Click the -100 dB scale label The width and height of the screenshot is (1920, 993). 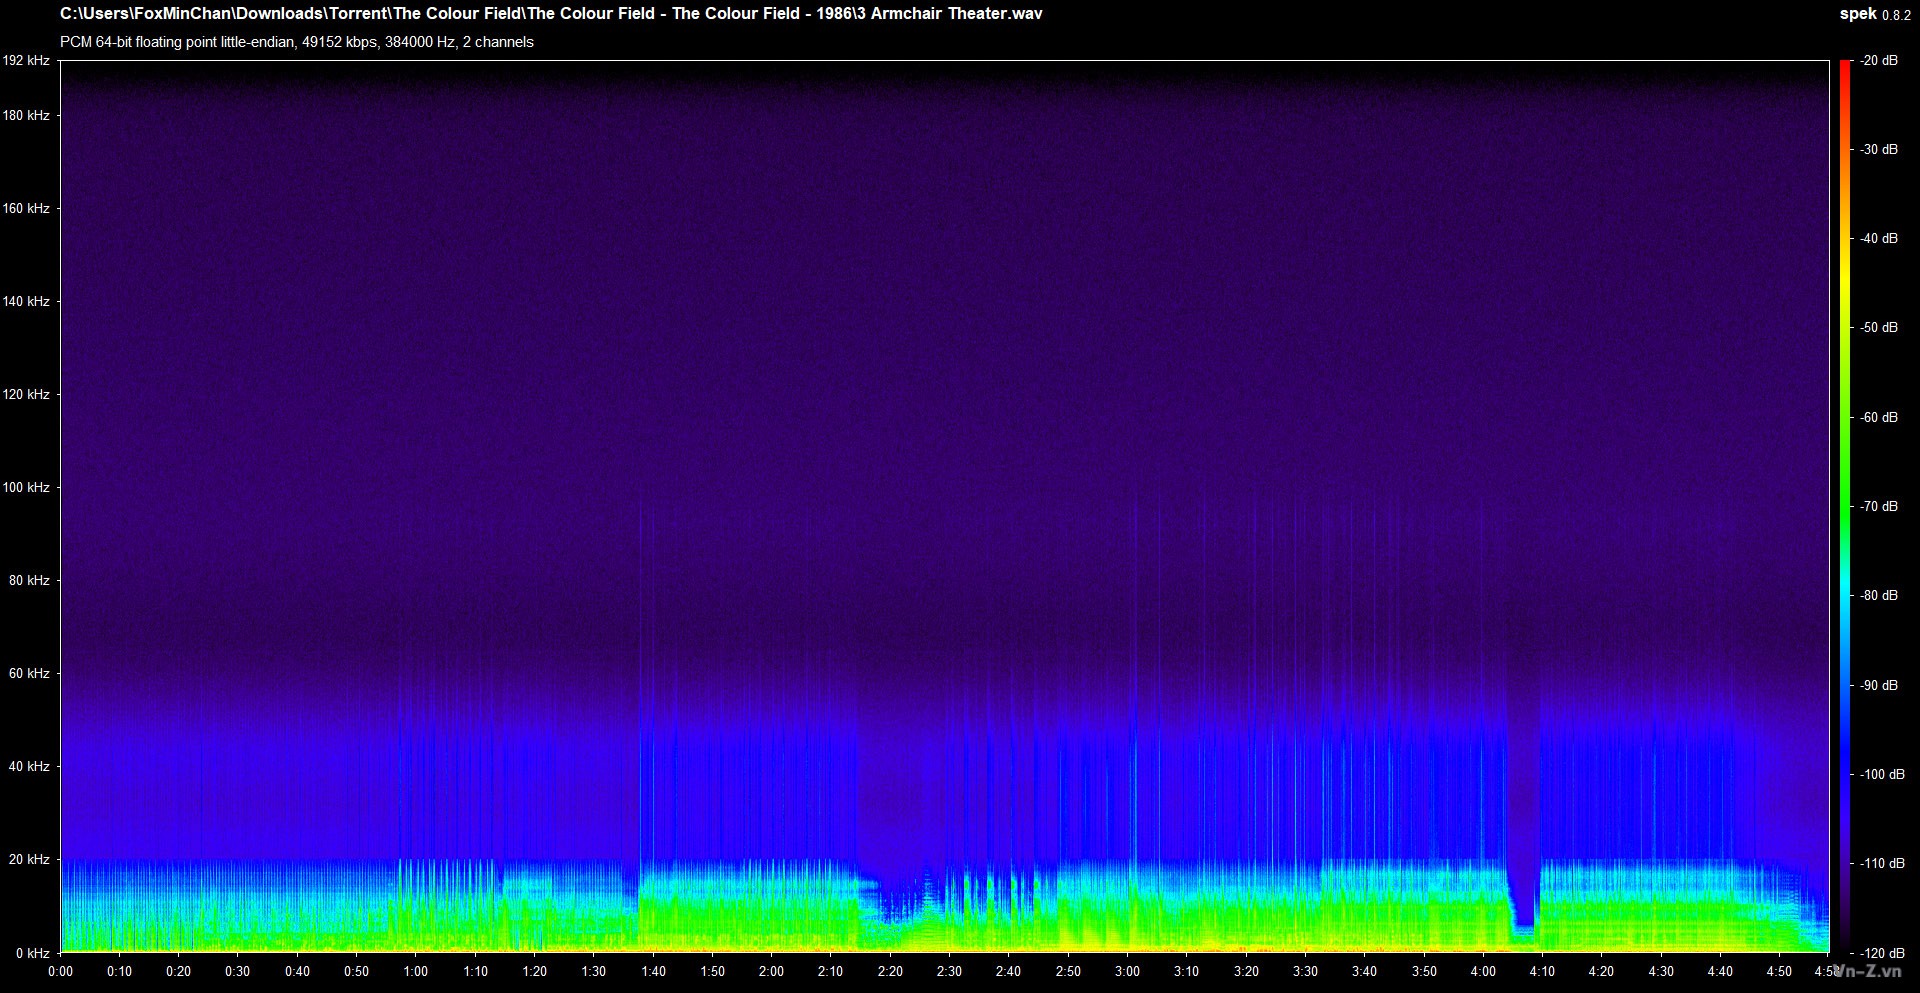pos(1882,775)
